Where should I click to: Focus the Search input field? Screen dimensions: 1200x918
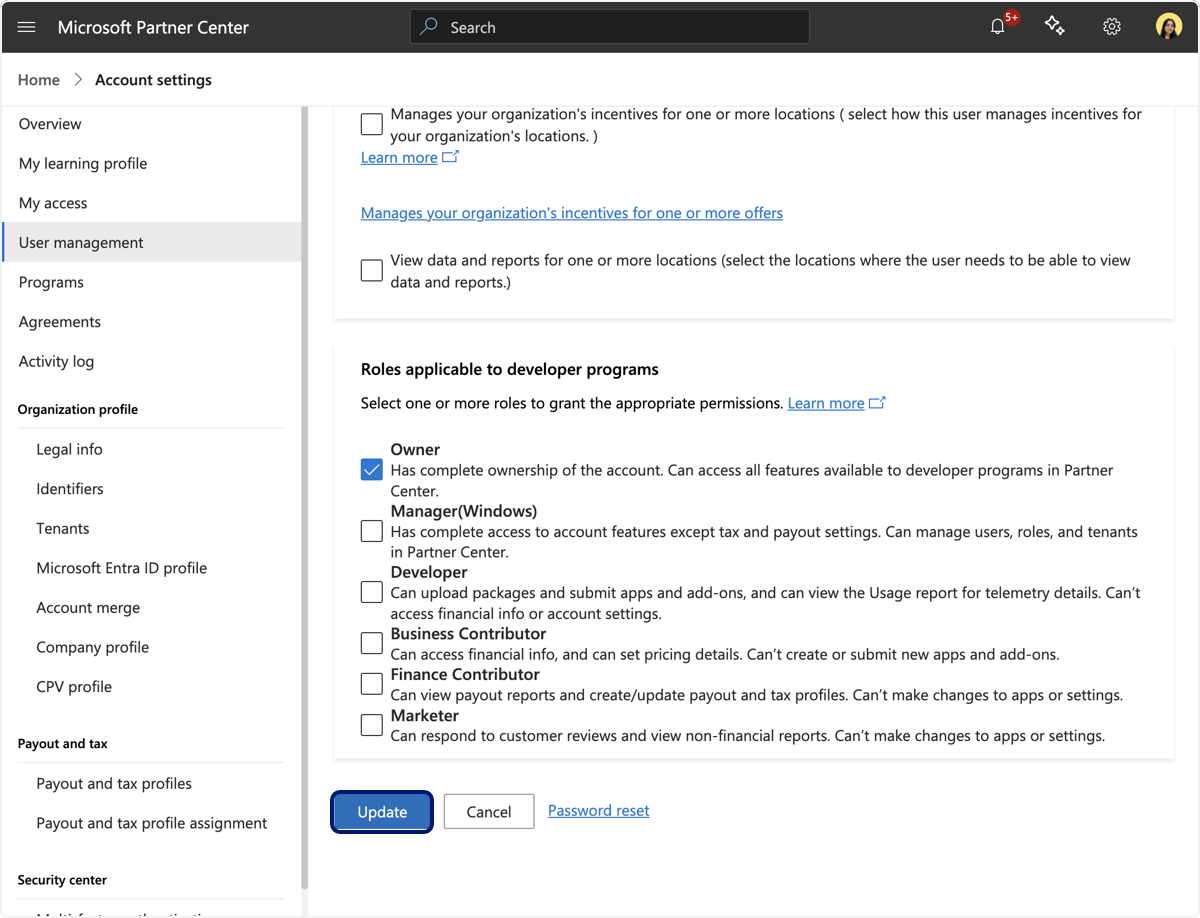click(x=610, y=27)
